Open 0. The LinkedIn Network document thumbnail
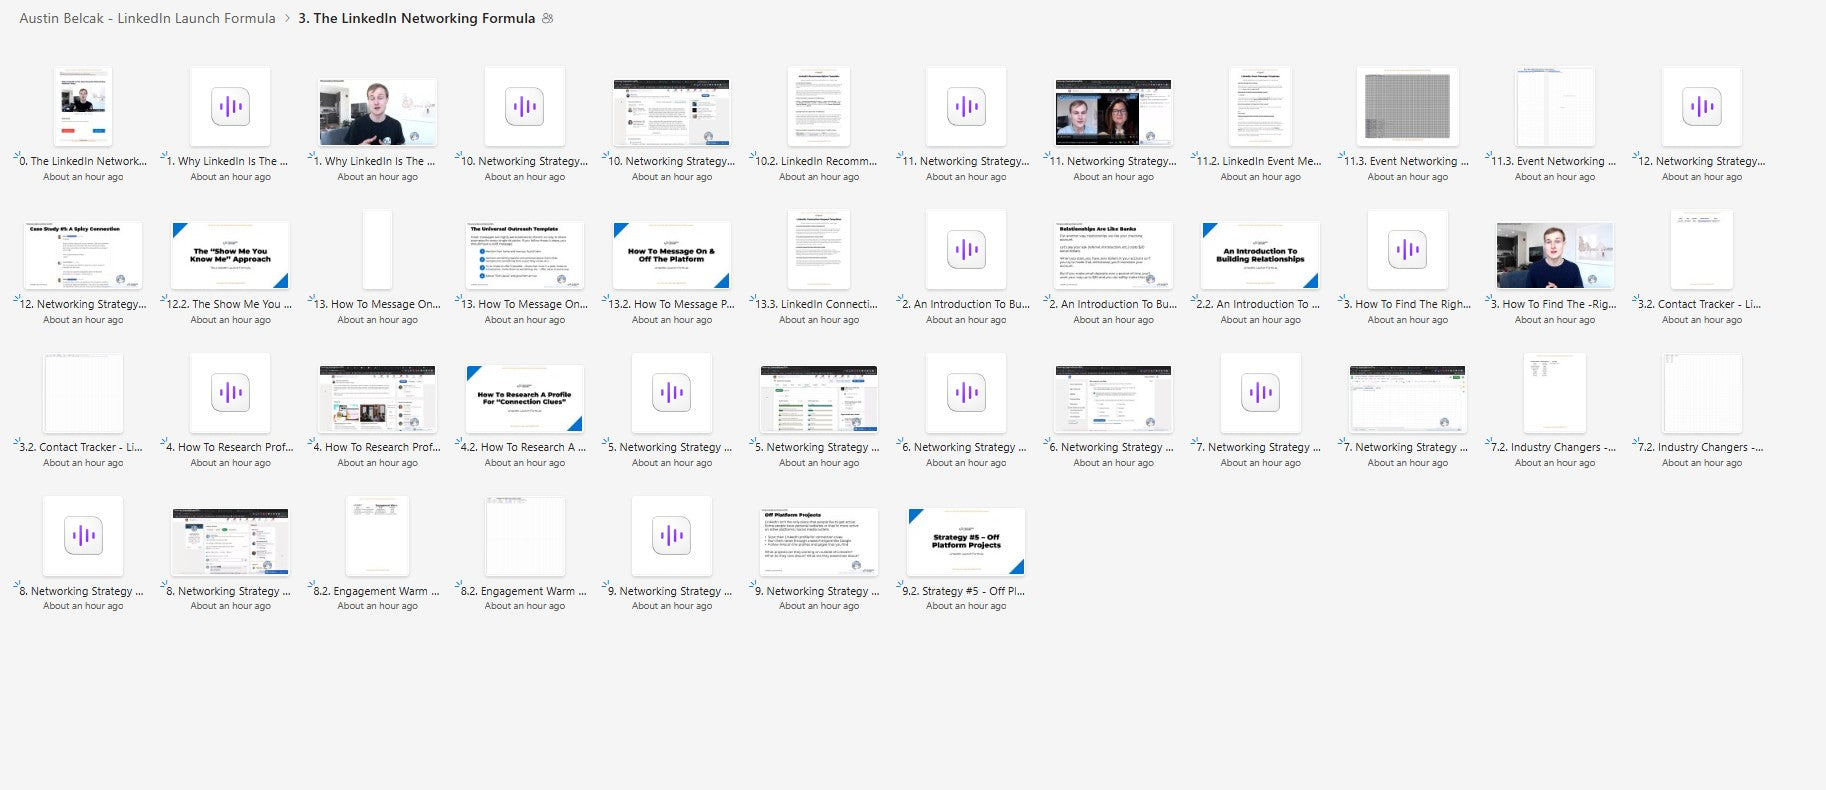This screenshot has width=1826, height=790. (x=83, y=107)
